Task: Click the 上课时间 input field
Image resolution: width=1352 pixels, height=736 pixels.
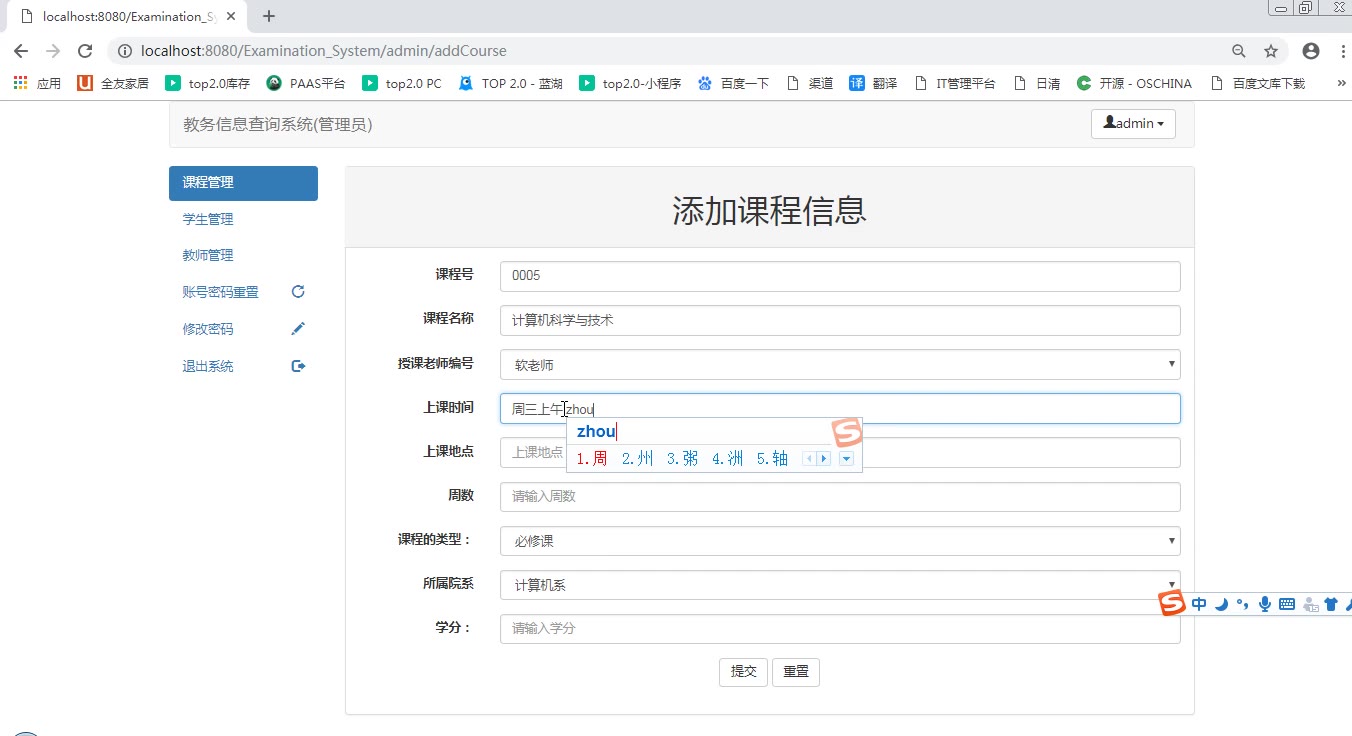Action: coord(840,408)
